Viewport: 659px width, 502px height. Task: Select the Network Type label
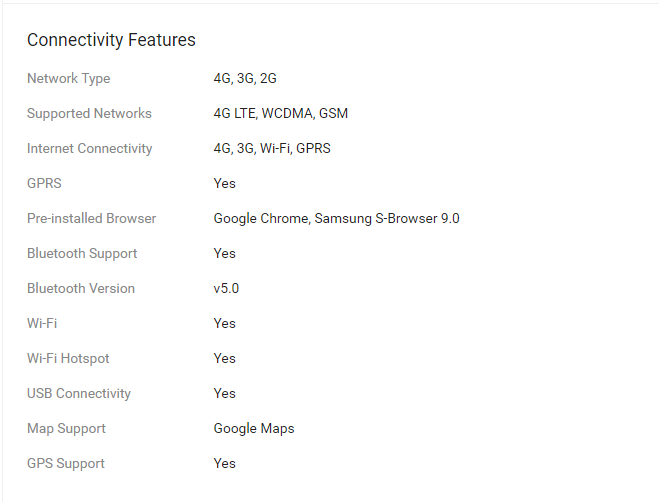(x=69, y=79)
